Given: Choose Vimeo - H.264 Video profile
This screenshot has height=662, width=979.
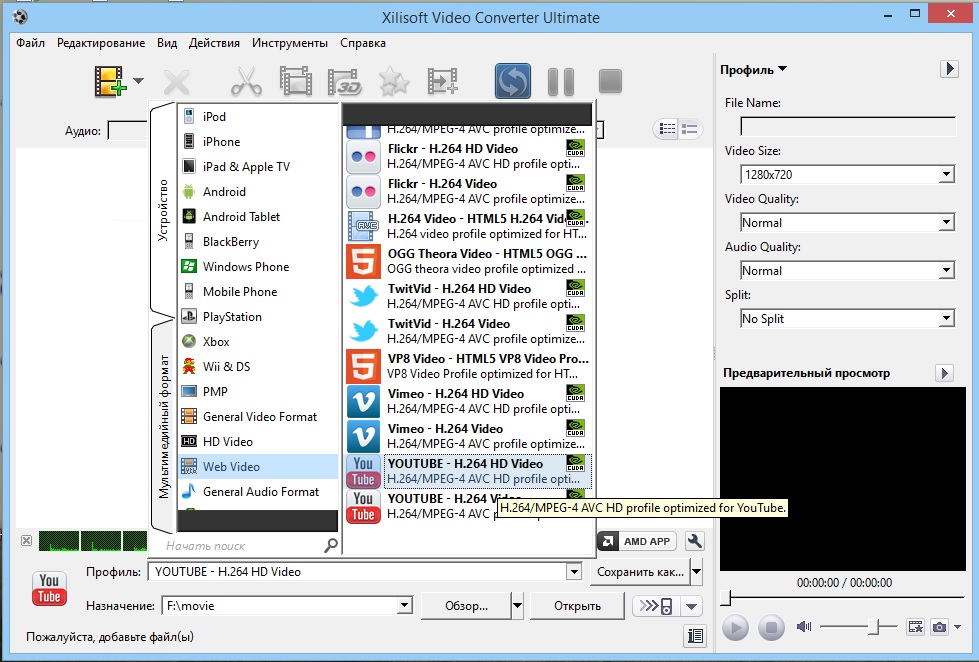Looking at the screenshot, I should (467, 436).
